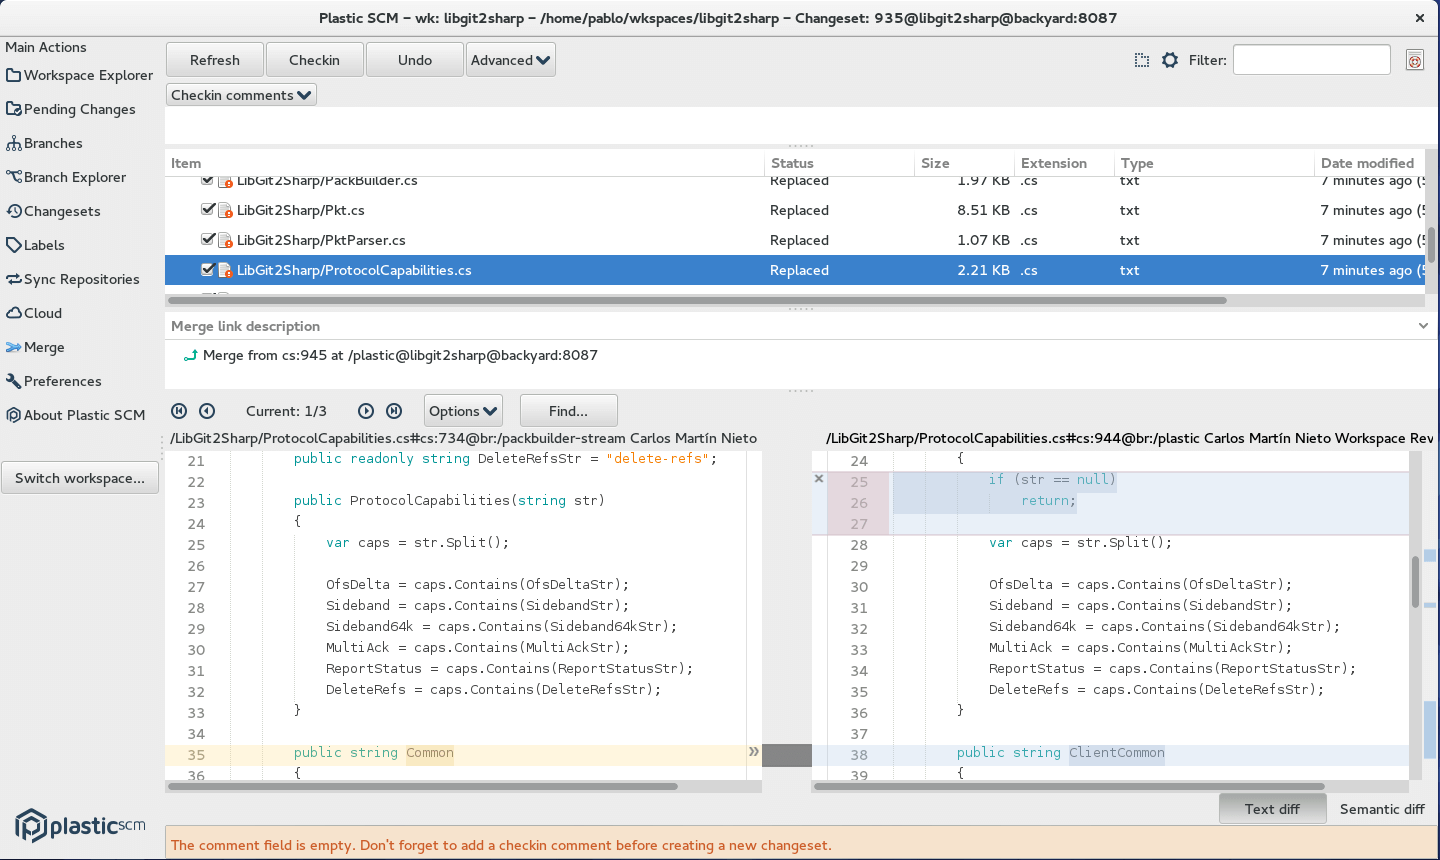Sort by the Status column header
The width and height of the screenshot is (1440, 860).
coord(840,163)
